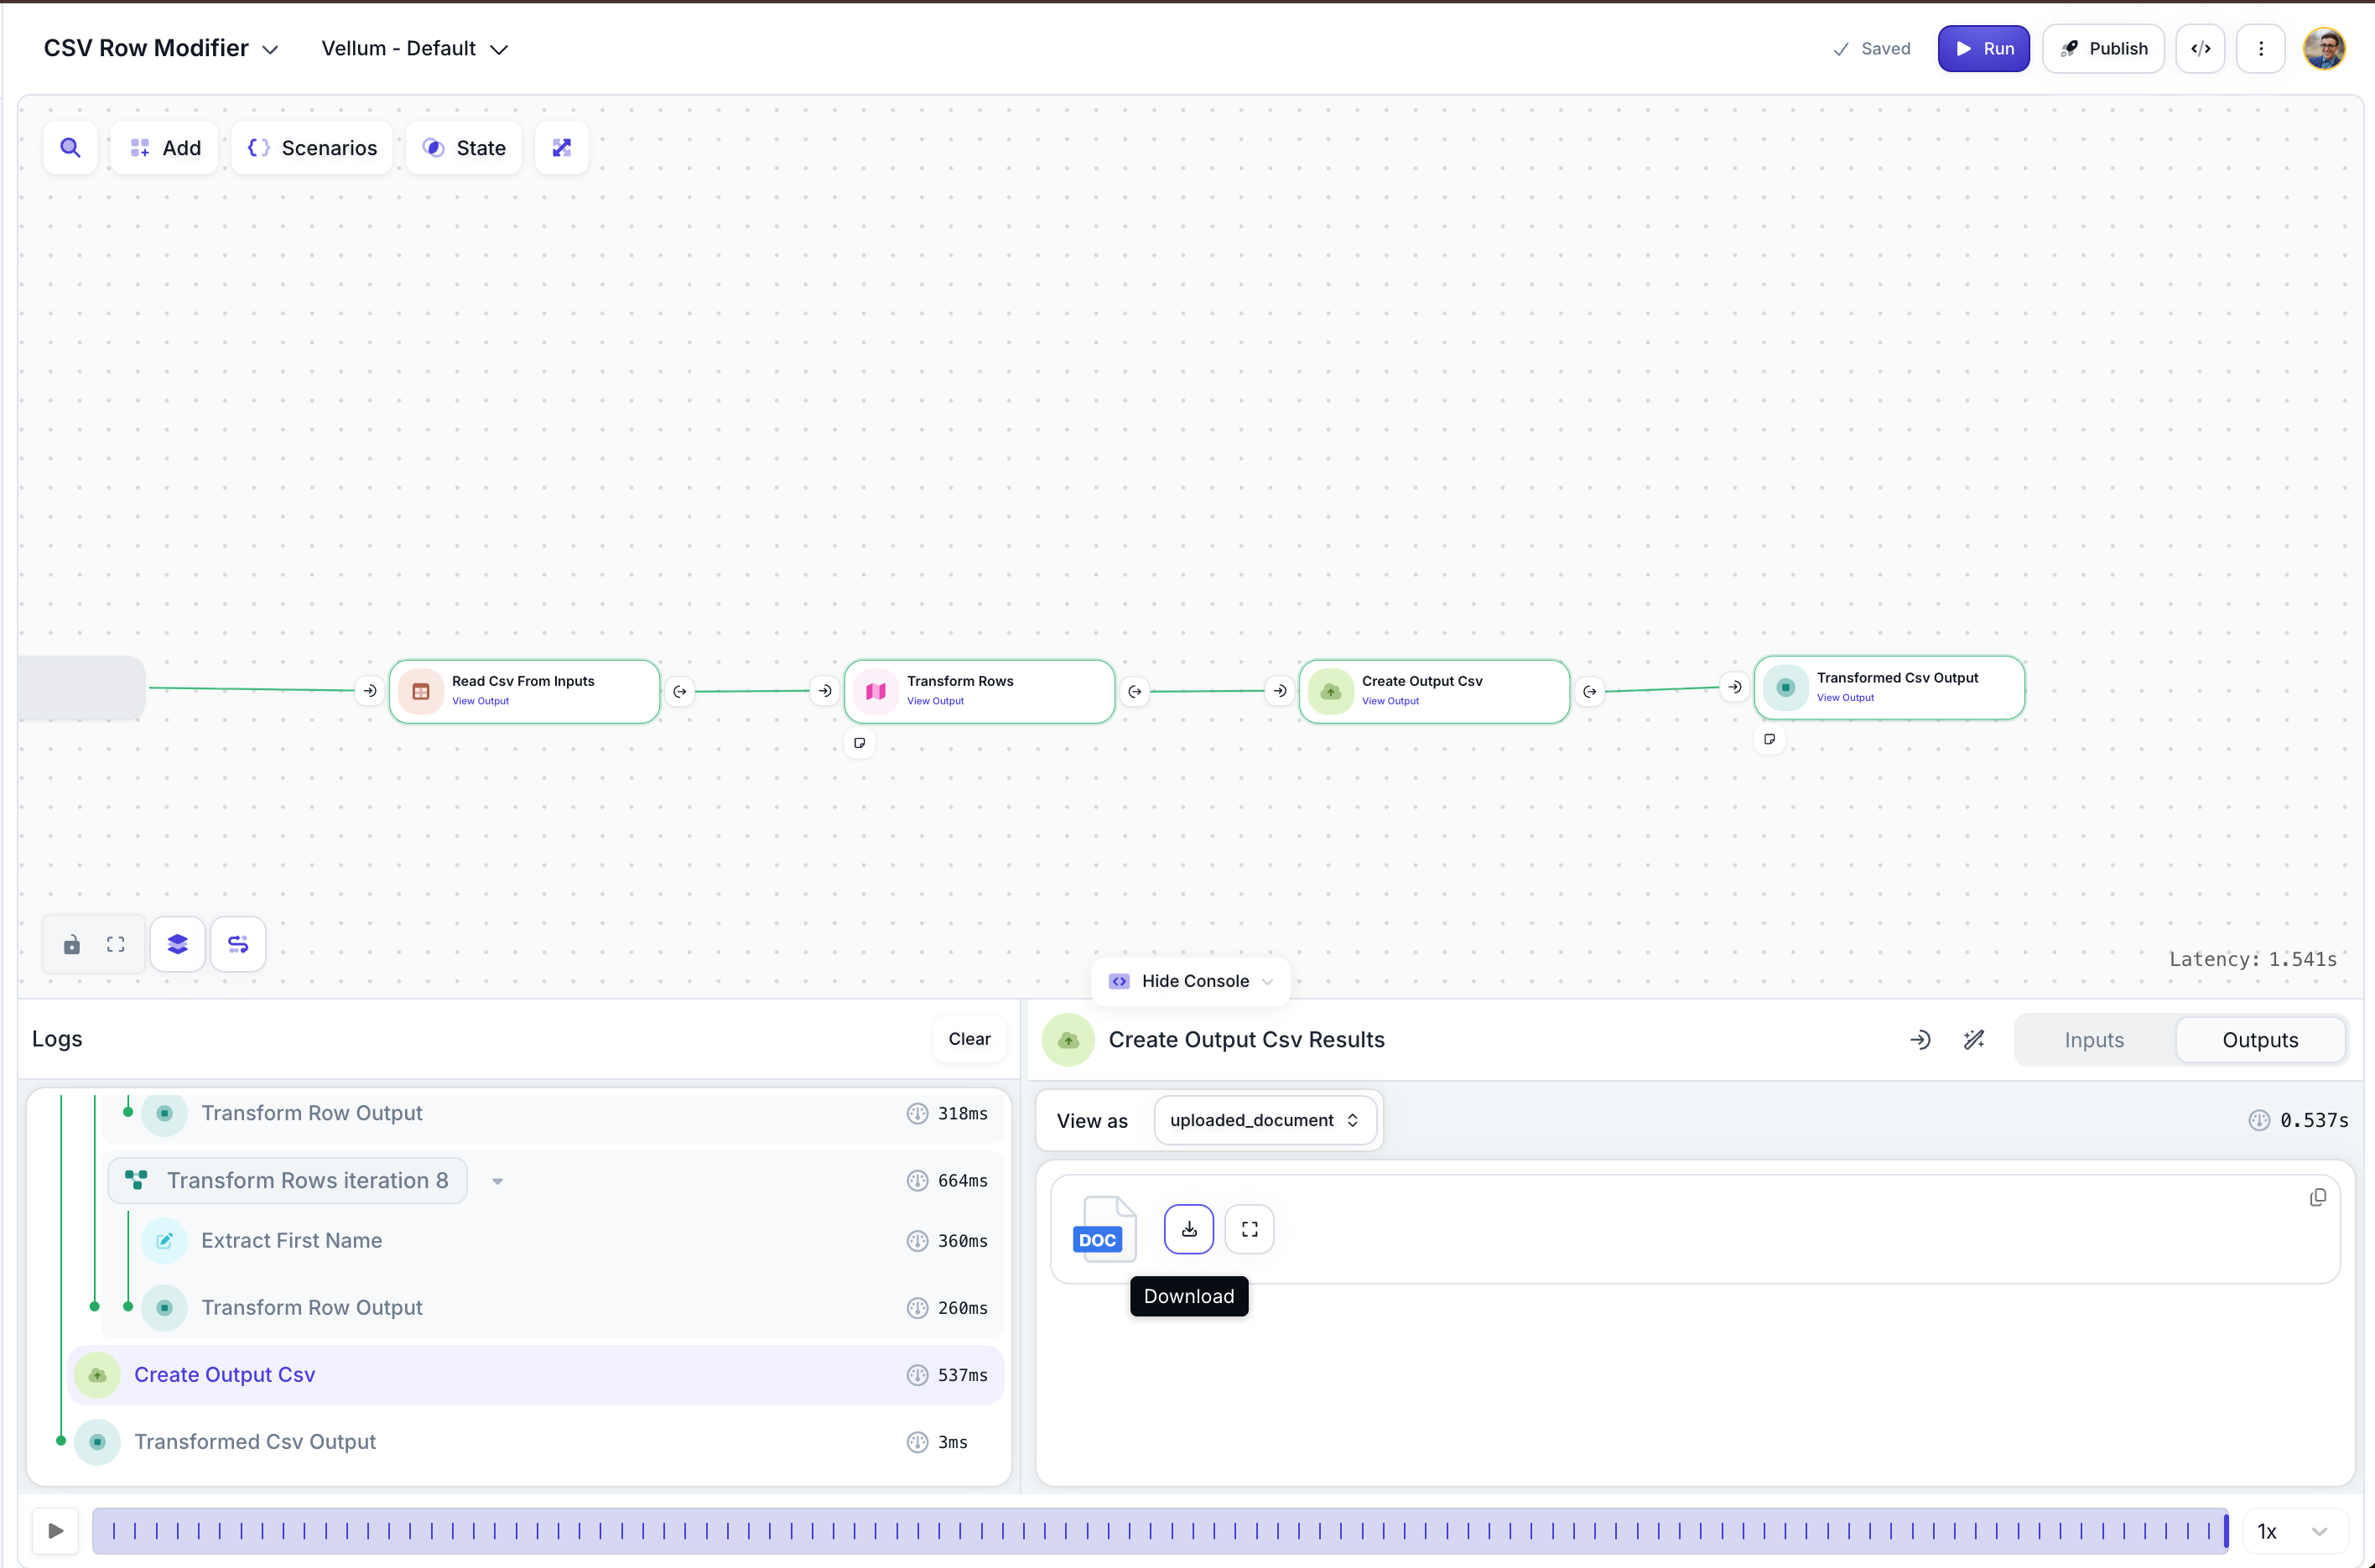Image resolution: width=2375 pixels, height=1568 pixels.
Task: Clear the logs panel
Action: click(x=968, y=1039)
